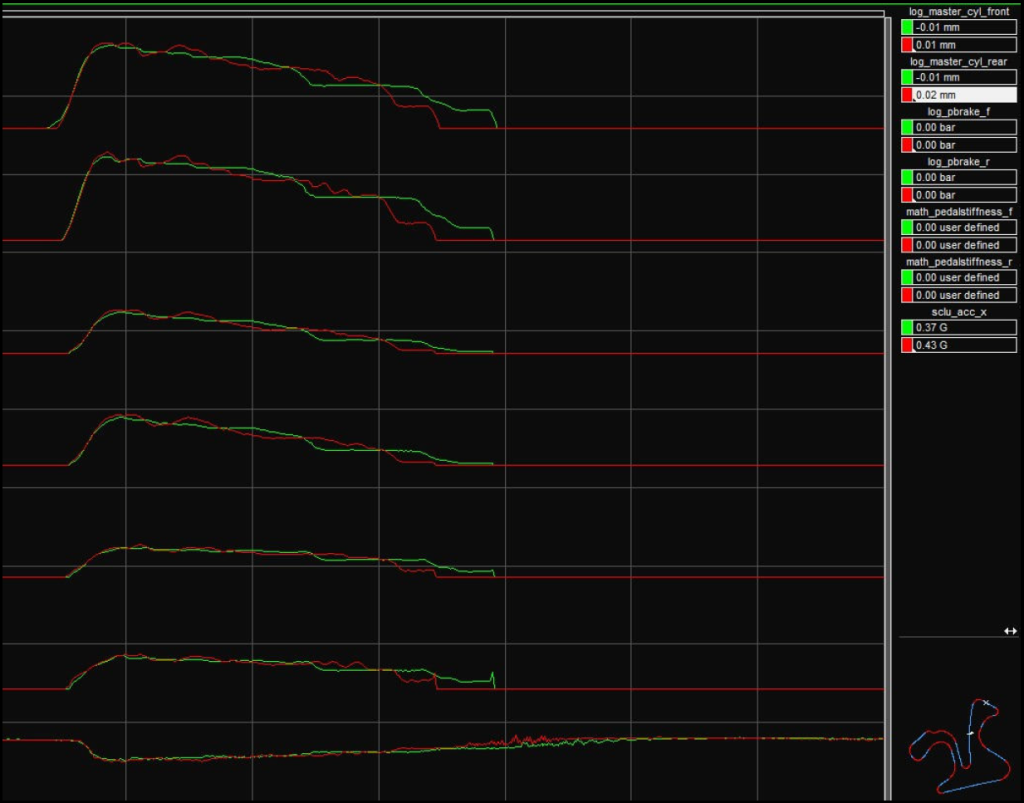Click red swatch for log_master_cyl_front
Screen dimensions: 1024x803
[x=906, y=45]
